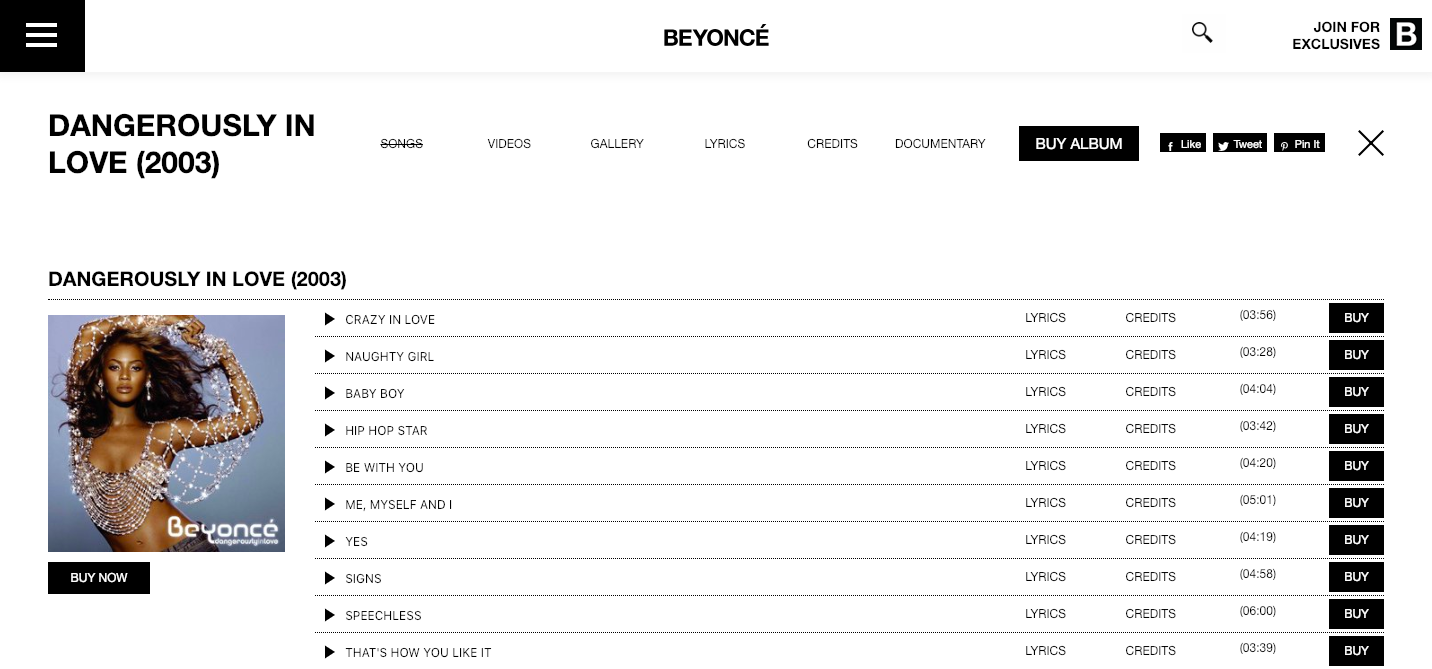Close the album panel with X
1432x669 pixels.
(1370, 143)
